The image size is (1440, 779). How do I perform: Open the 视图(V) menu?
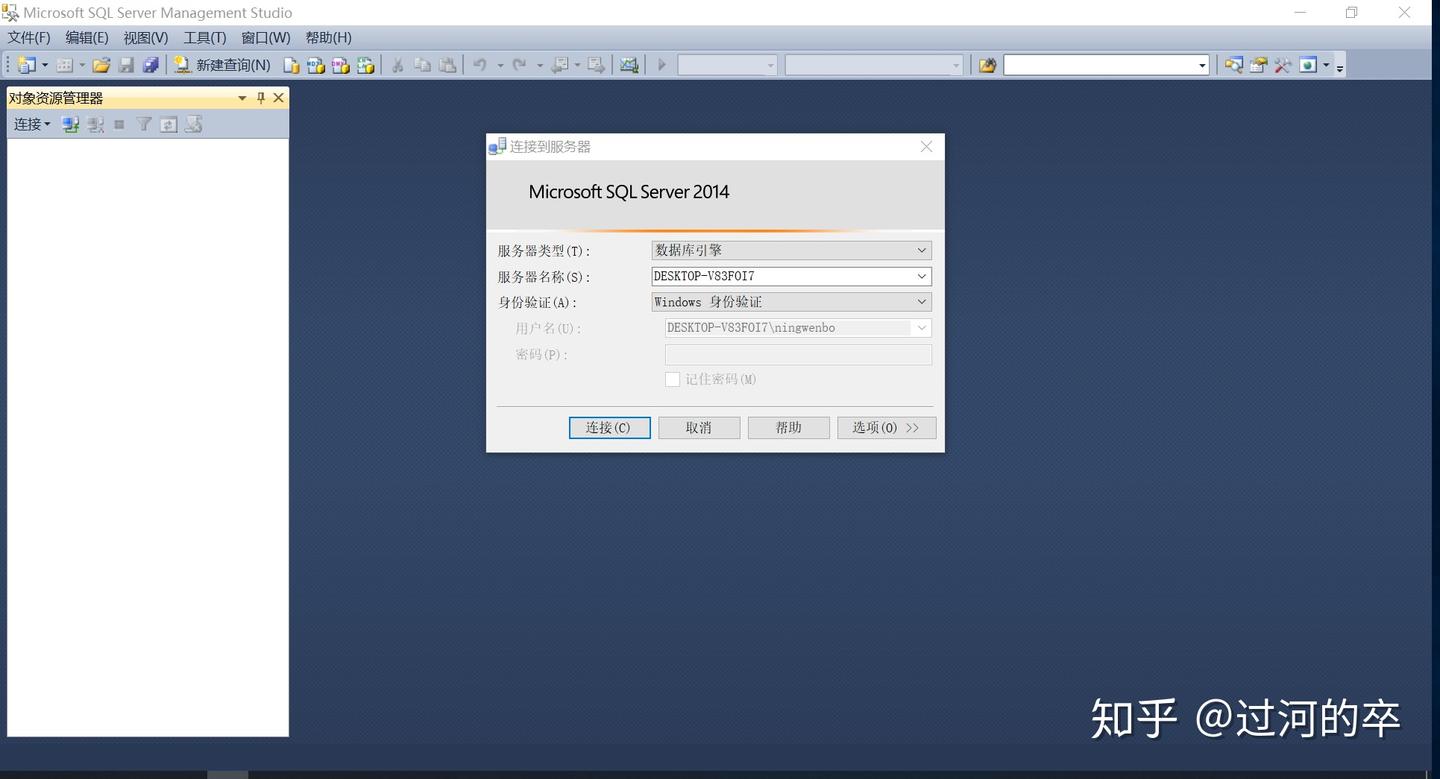(x=146, y=37)
